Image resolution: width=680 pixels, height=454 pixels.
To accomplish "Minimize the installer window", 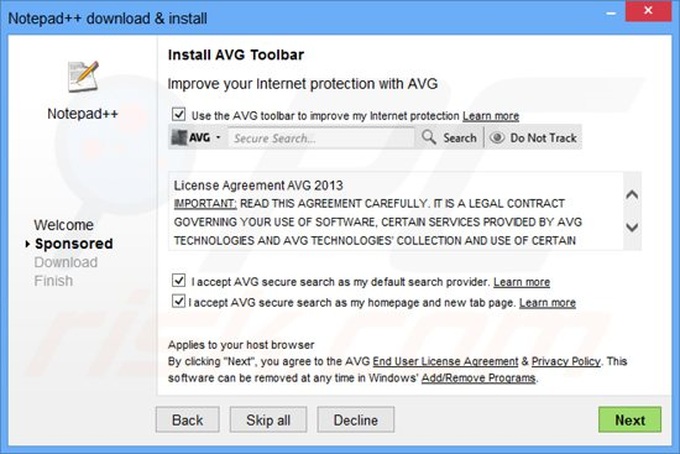I will pyautogui.click(x=611, y=13).
